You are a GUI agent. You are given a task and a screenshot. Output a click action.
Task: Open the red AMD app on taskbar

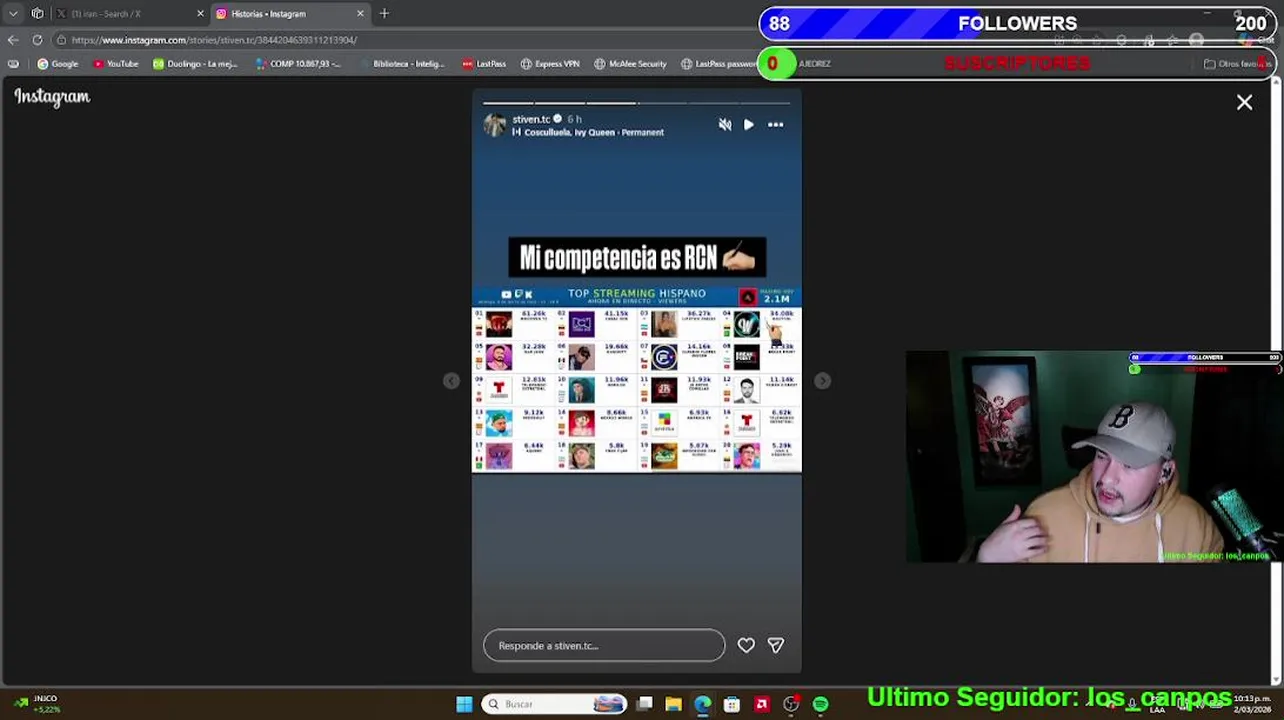[761, 704]
